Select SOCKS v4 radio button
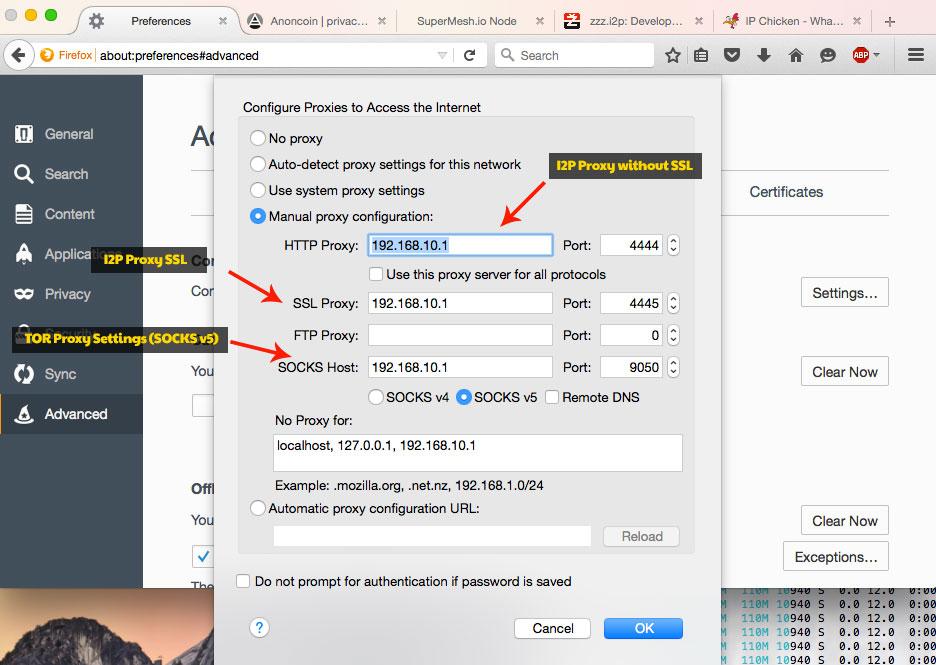 pyautogui.click(x=375, y=397)
